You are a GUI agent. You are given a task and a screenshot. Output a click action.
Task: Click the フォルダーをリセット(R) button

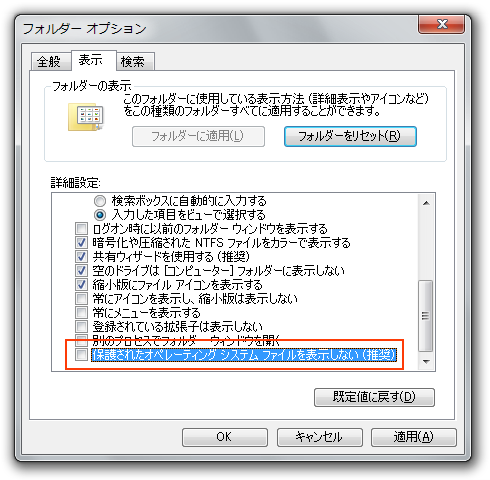350,136
